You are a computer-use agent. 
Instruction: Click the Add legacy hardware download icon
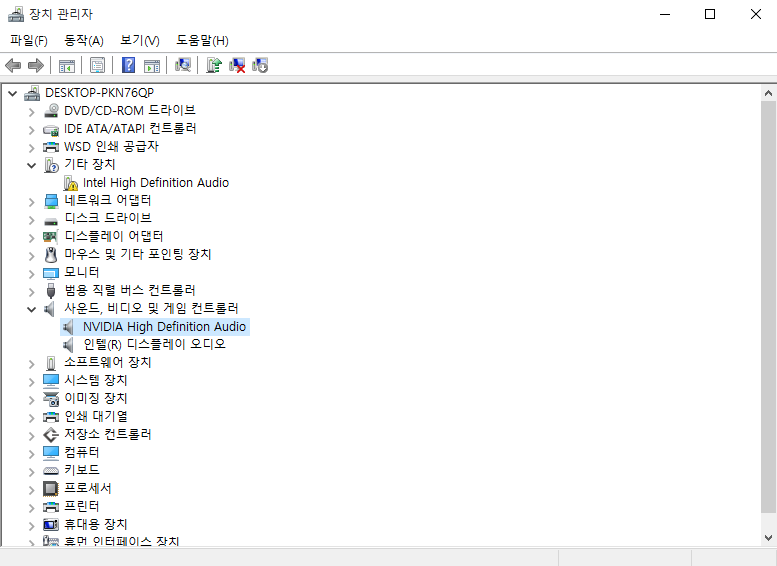pyautogui.click(x=260, y=65)
